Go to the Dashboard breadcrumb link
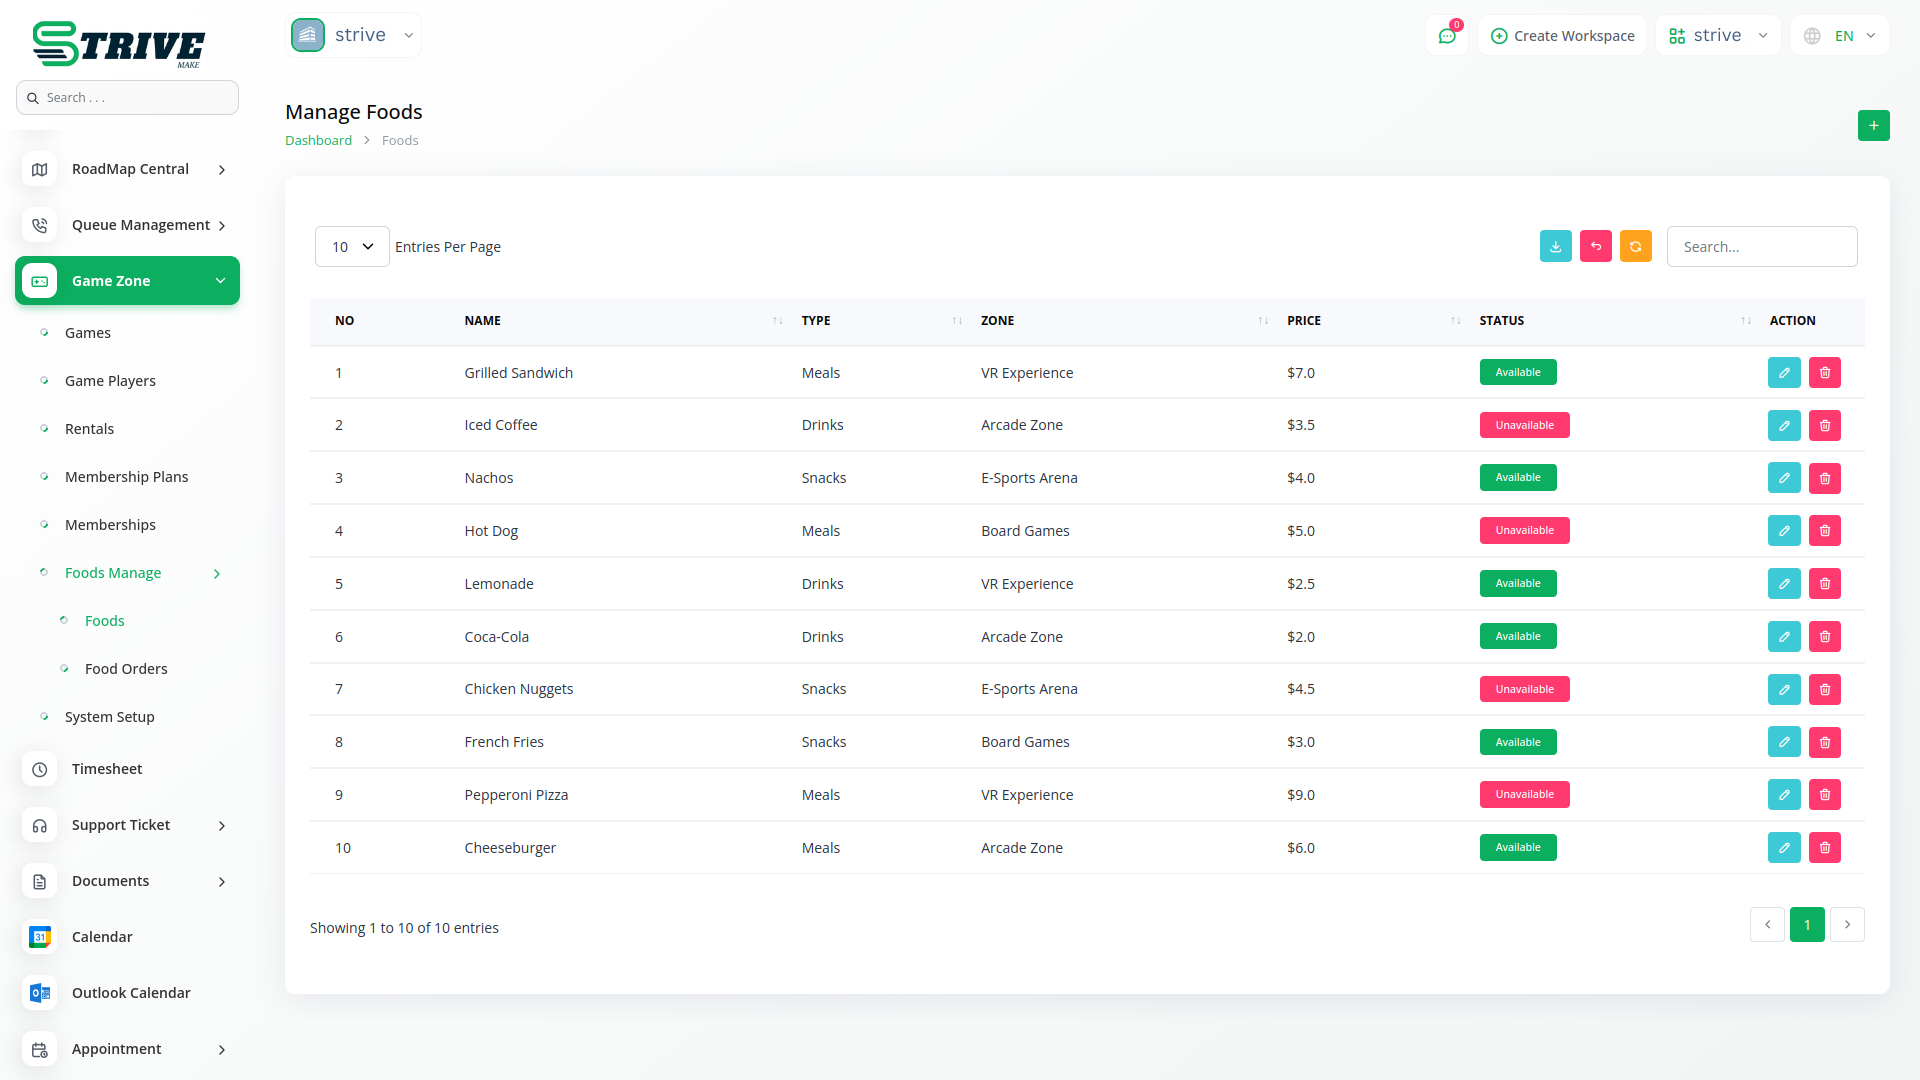This screenshot has height=1080, width=1920. tap(318, 140)
